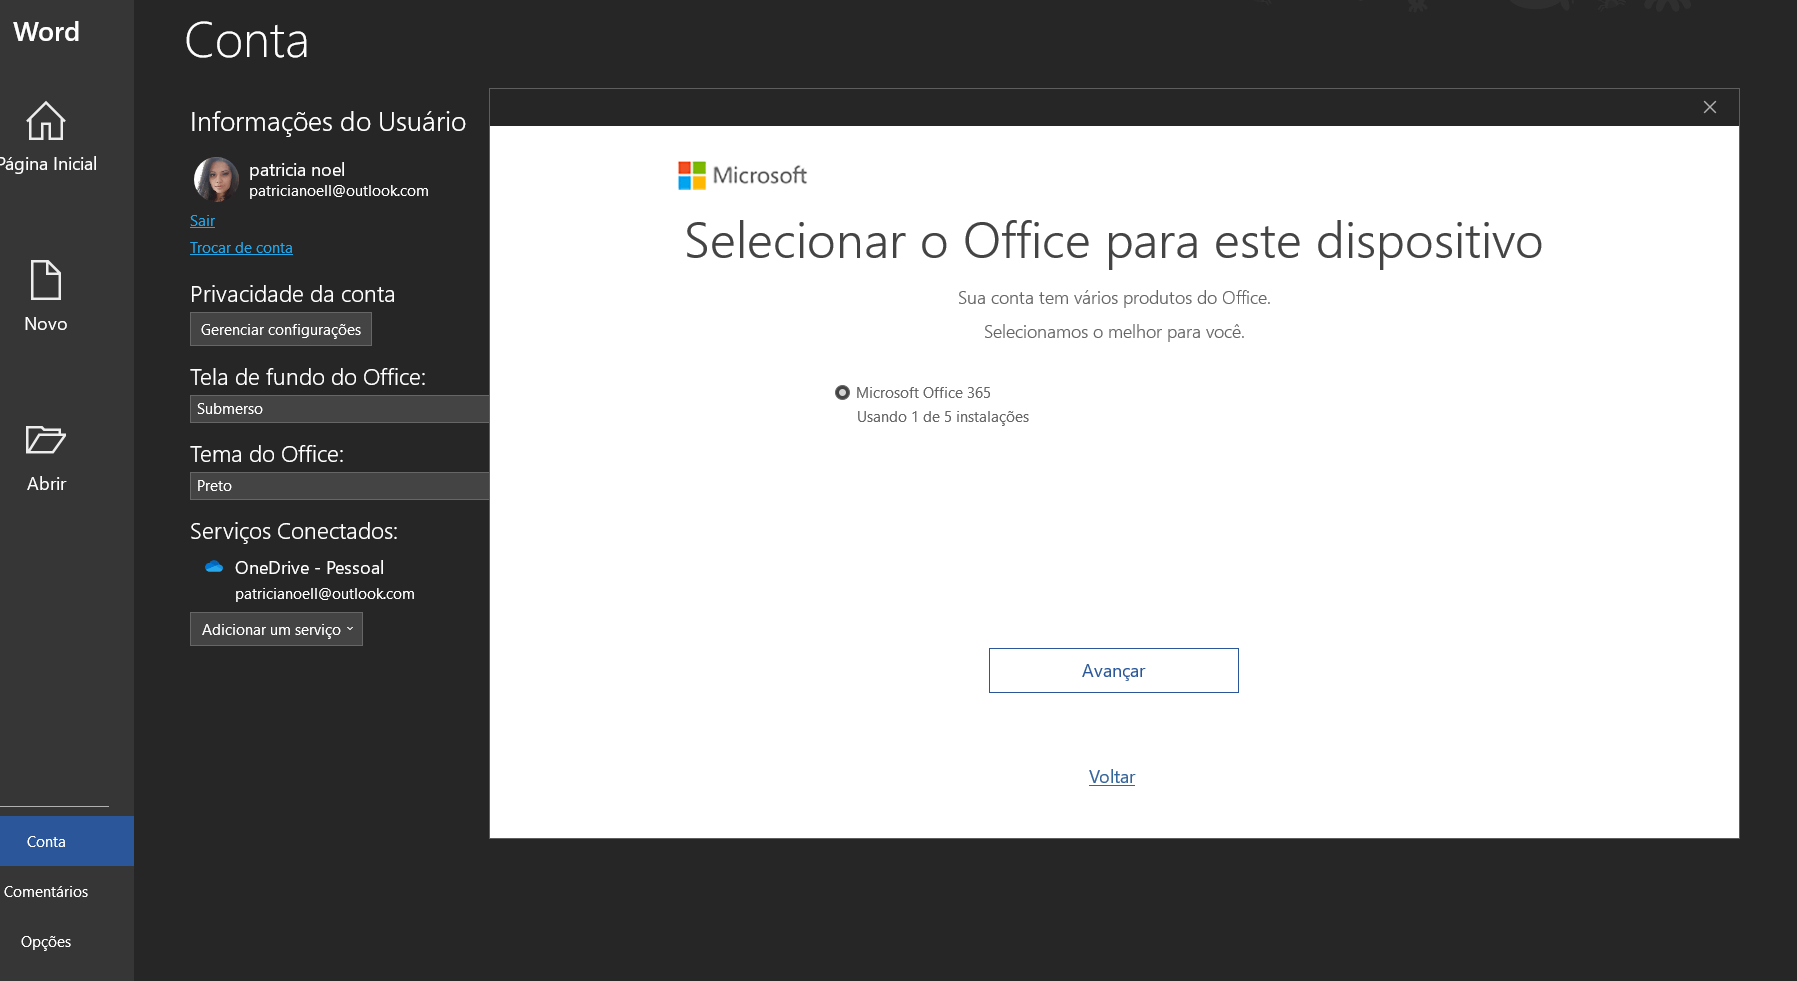Click the Voltar link

[x=1112, y=777]
